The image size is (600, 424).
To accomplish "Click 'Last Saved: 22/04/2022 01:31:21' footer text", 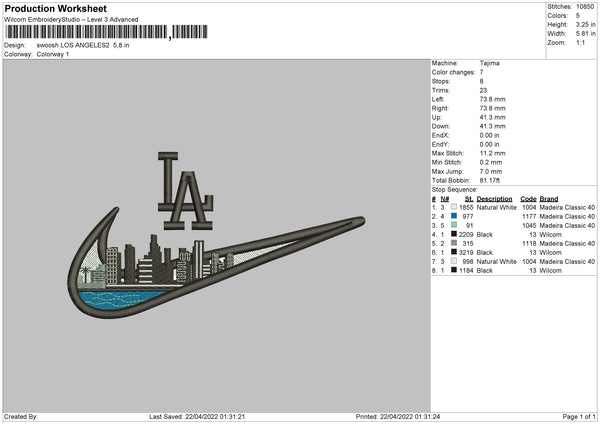I will pos(197,416).
